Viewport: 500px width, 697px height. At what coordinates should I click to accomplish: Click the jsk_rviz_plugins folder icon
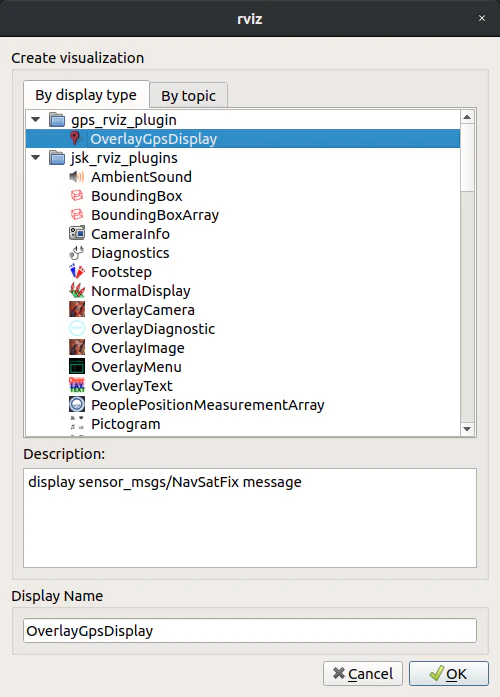point(57,158)
